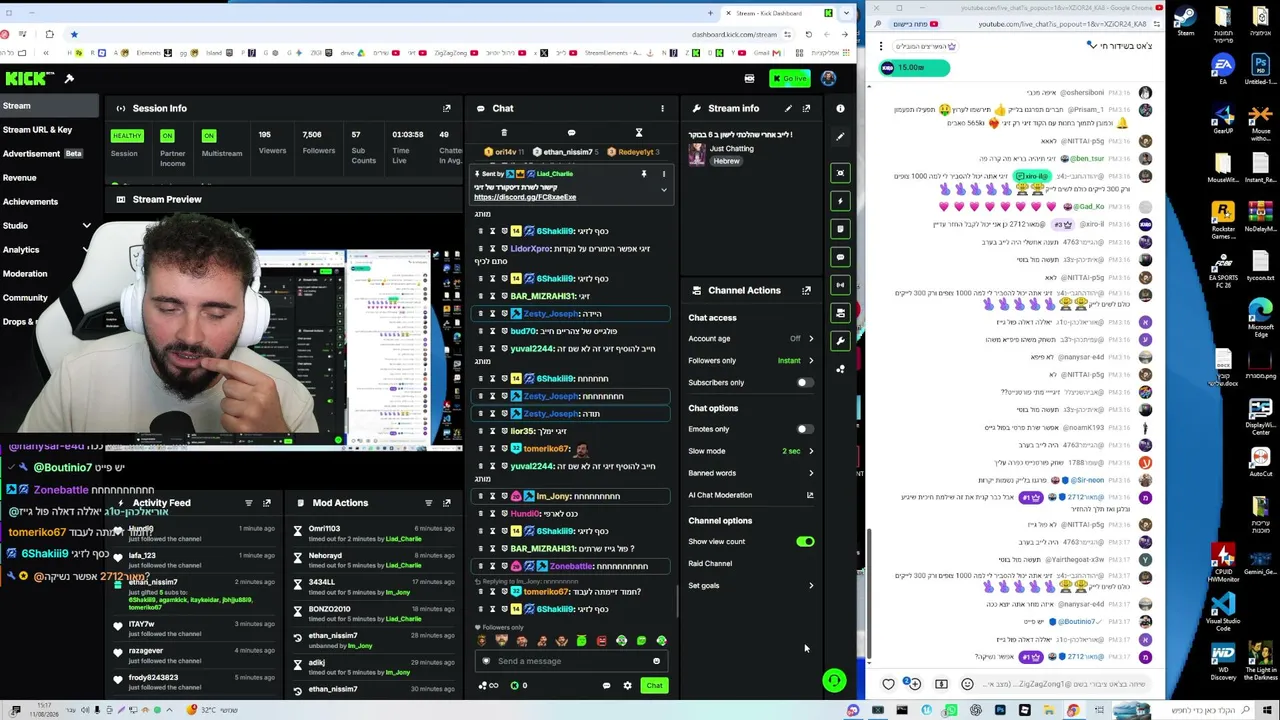Open Revenue in the sidebar
This screenshot has height=720, width=1280.
coord(19,178)
